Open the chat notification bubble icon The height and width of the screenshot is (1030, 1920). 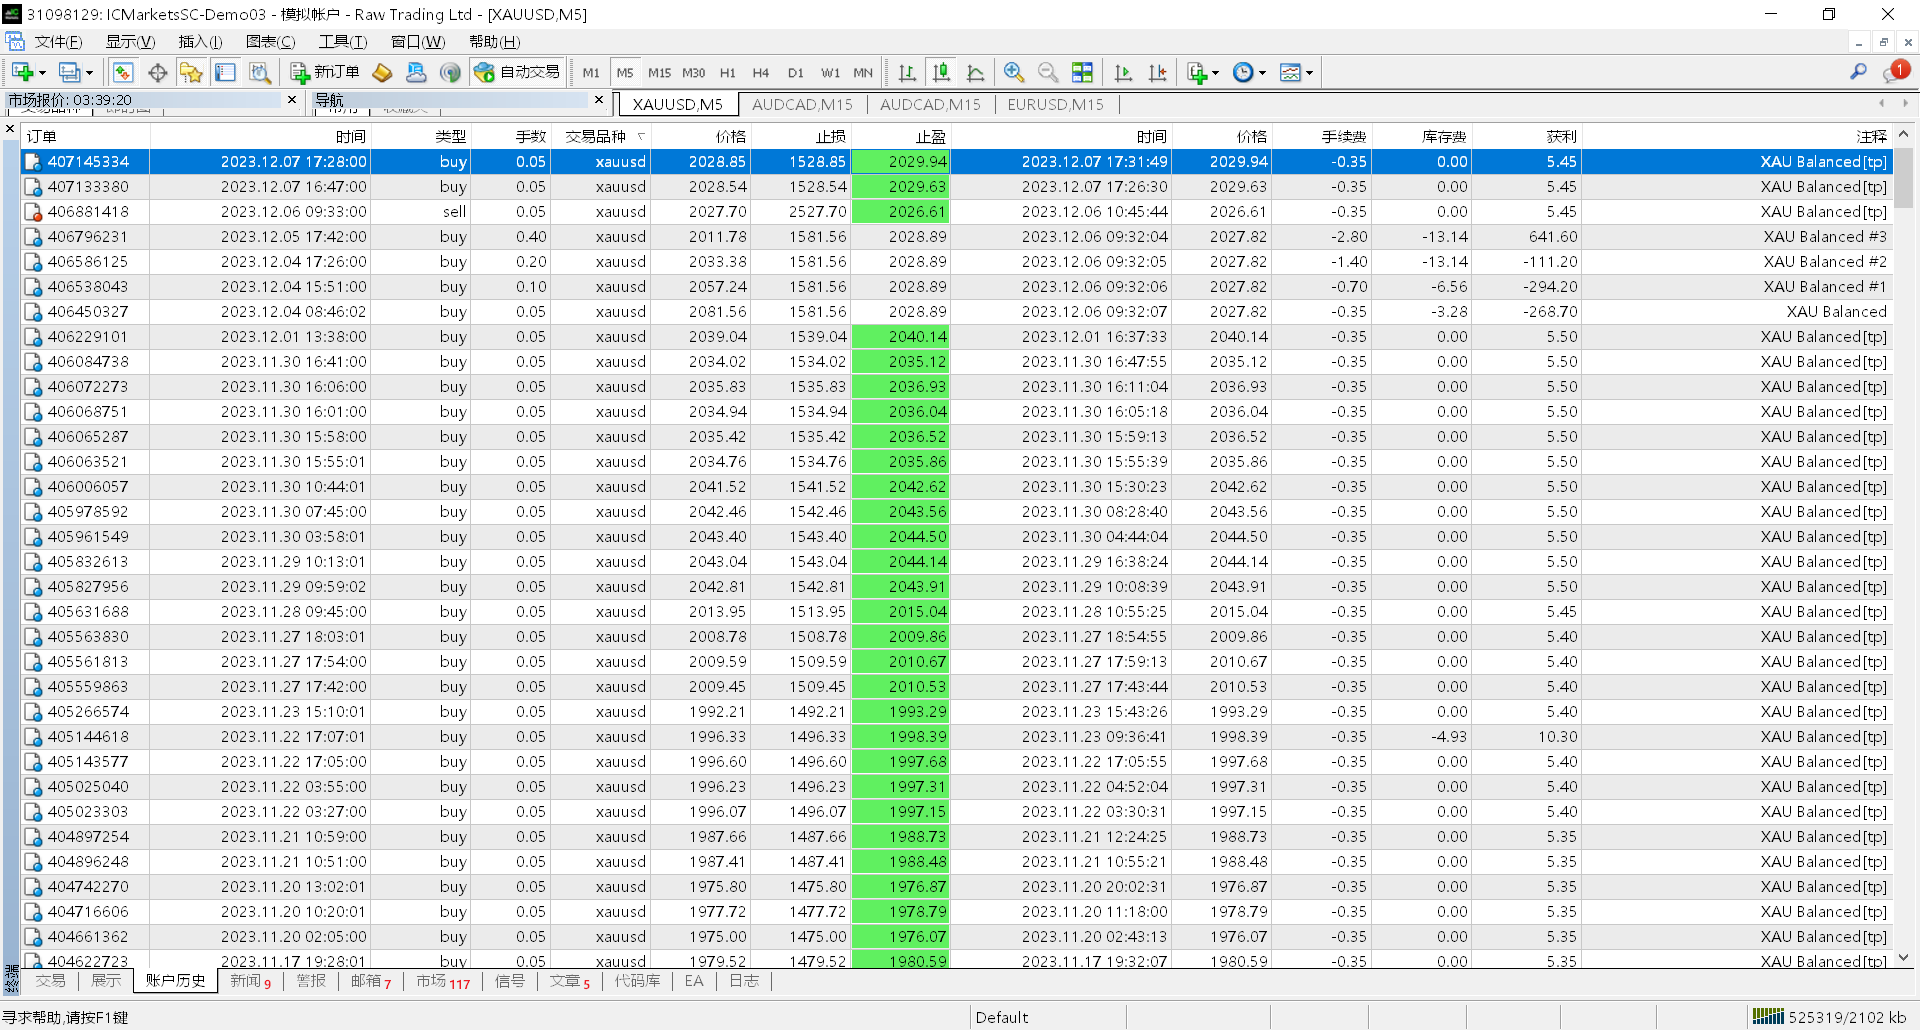click(x=1895, y=72)
